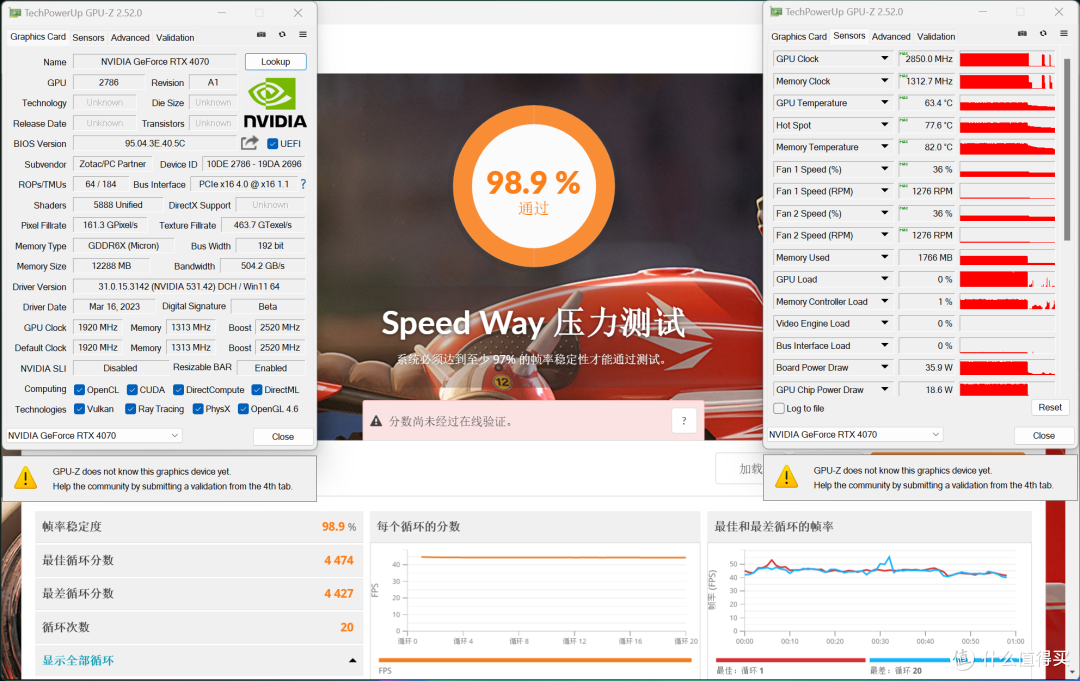Screen dimensions: 1080x681
Task: Open the GPU Load sensor dropdown
Action: pos(884,279)
